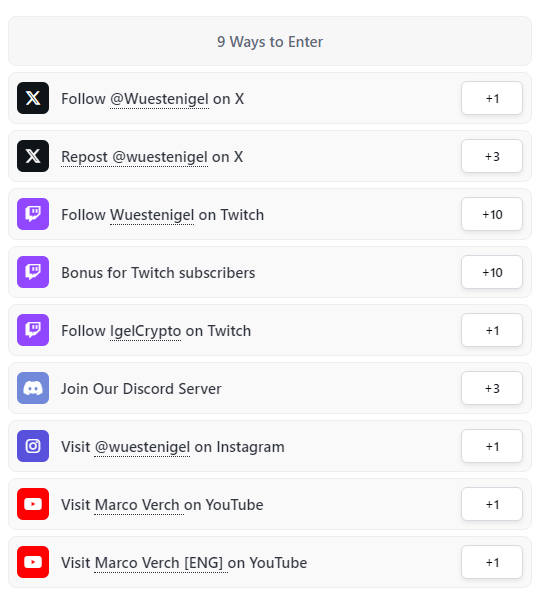Image resolution: width=540 pixels, height=594 pixels.
Task: Click Twitch icon beside Follow IgelCrypto
Action: (x=33, y=330)
